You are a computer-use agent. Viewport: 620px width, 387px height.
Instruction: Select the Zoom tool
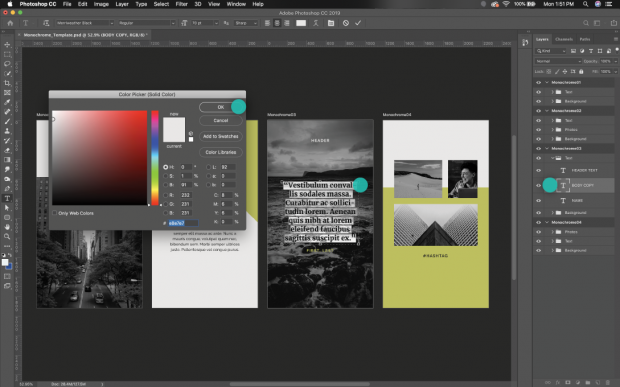point(7,236)
